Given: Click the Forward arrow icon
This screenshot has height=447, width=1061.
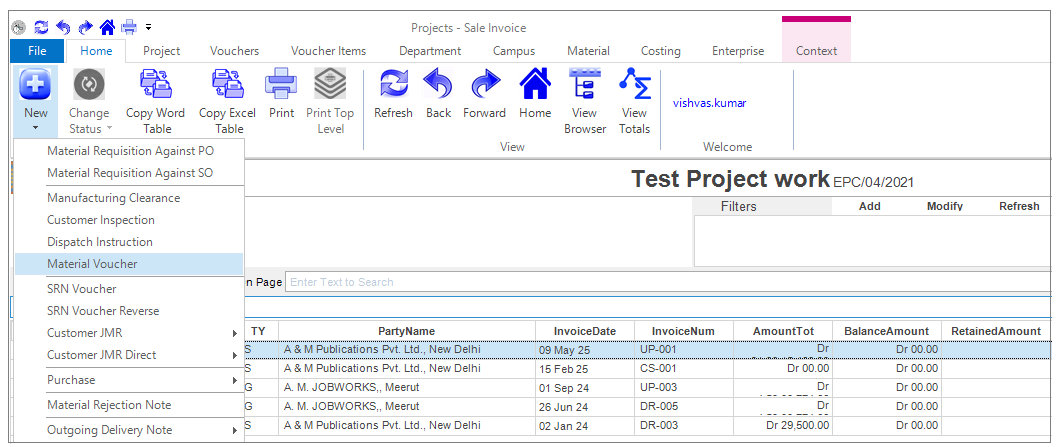Looking at the screenshot, I should pyautogui.click(x=484, y=86).
